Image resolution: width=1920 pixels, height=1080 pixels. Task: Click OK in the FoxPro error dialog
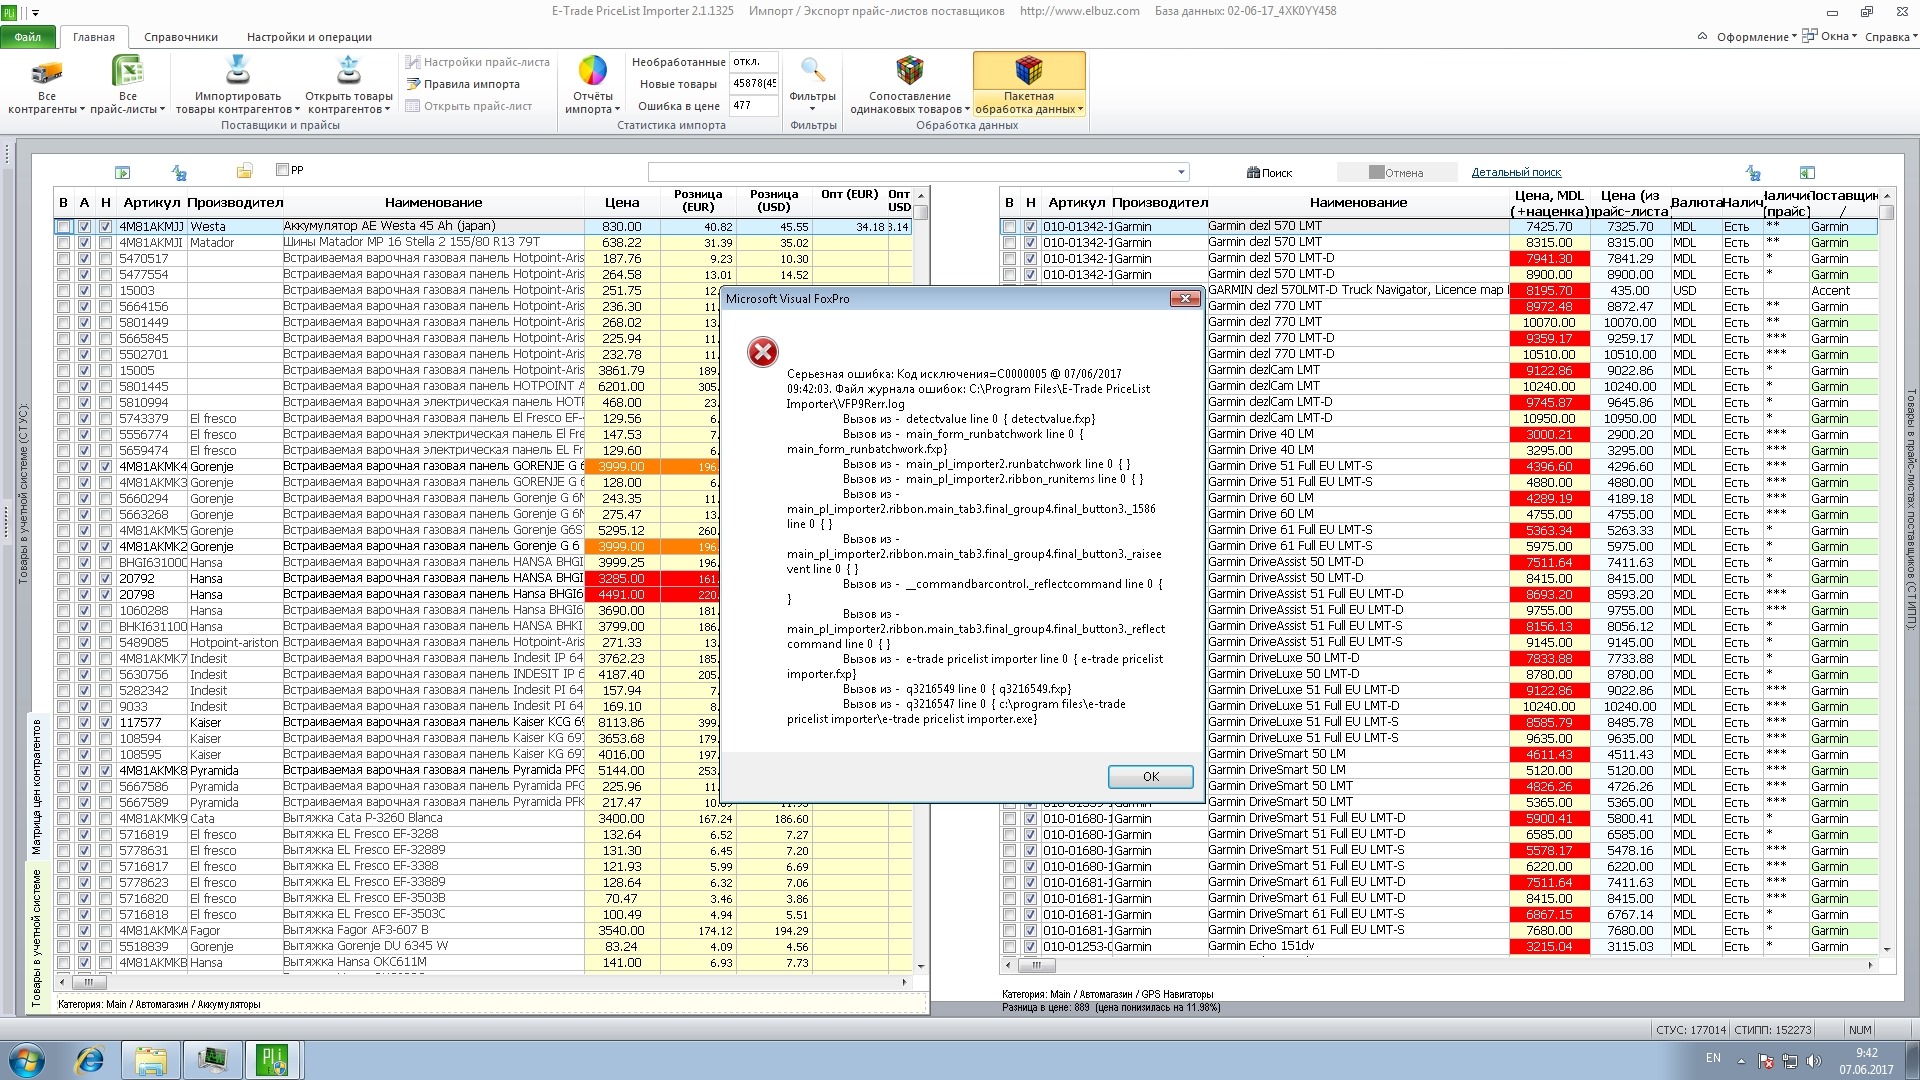coord(1150,777)
